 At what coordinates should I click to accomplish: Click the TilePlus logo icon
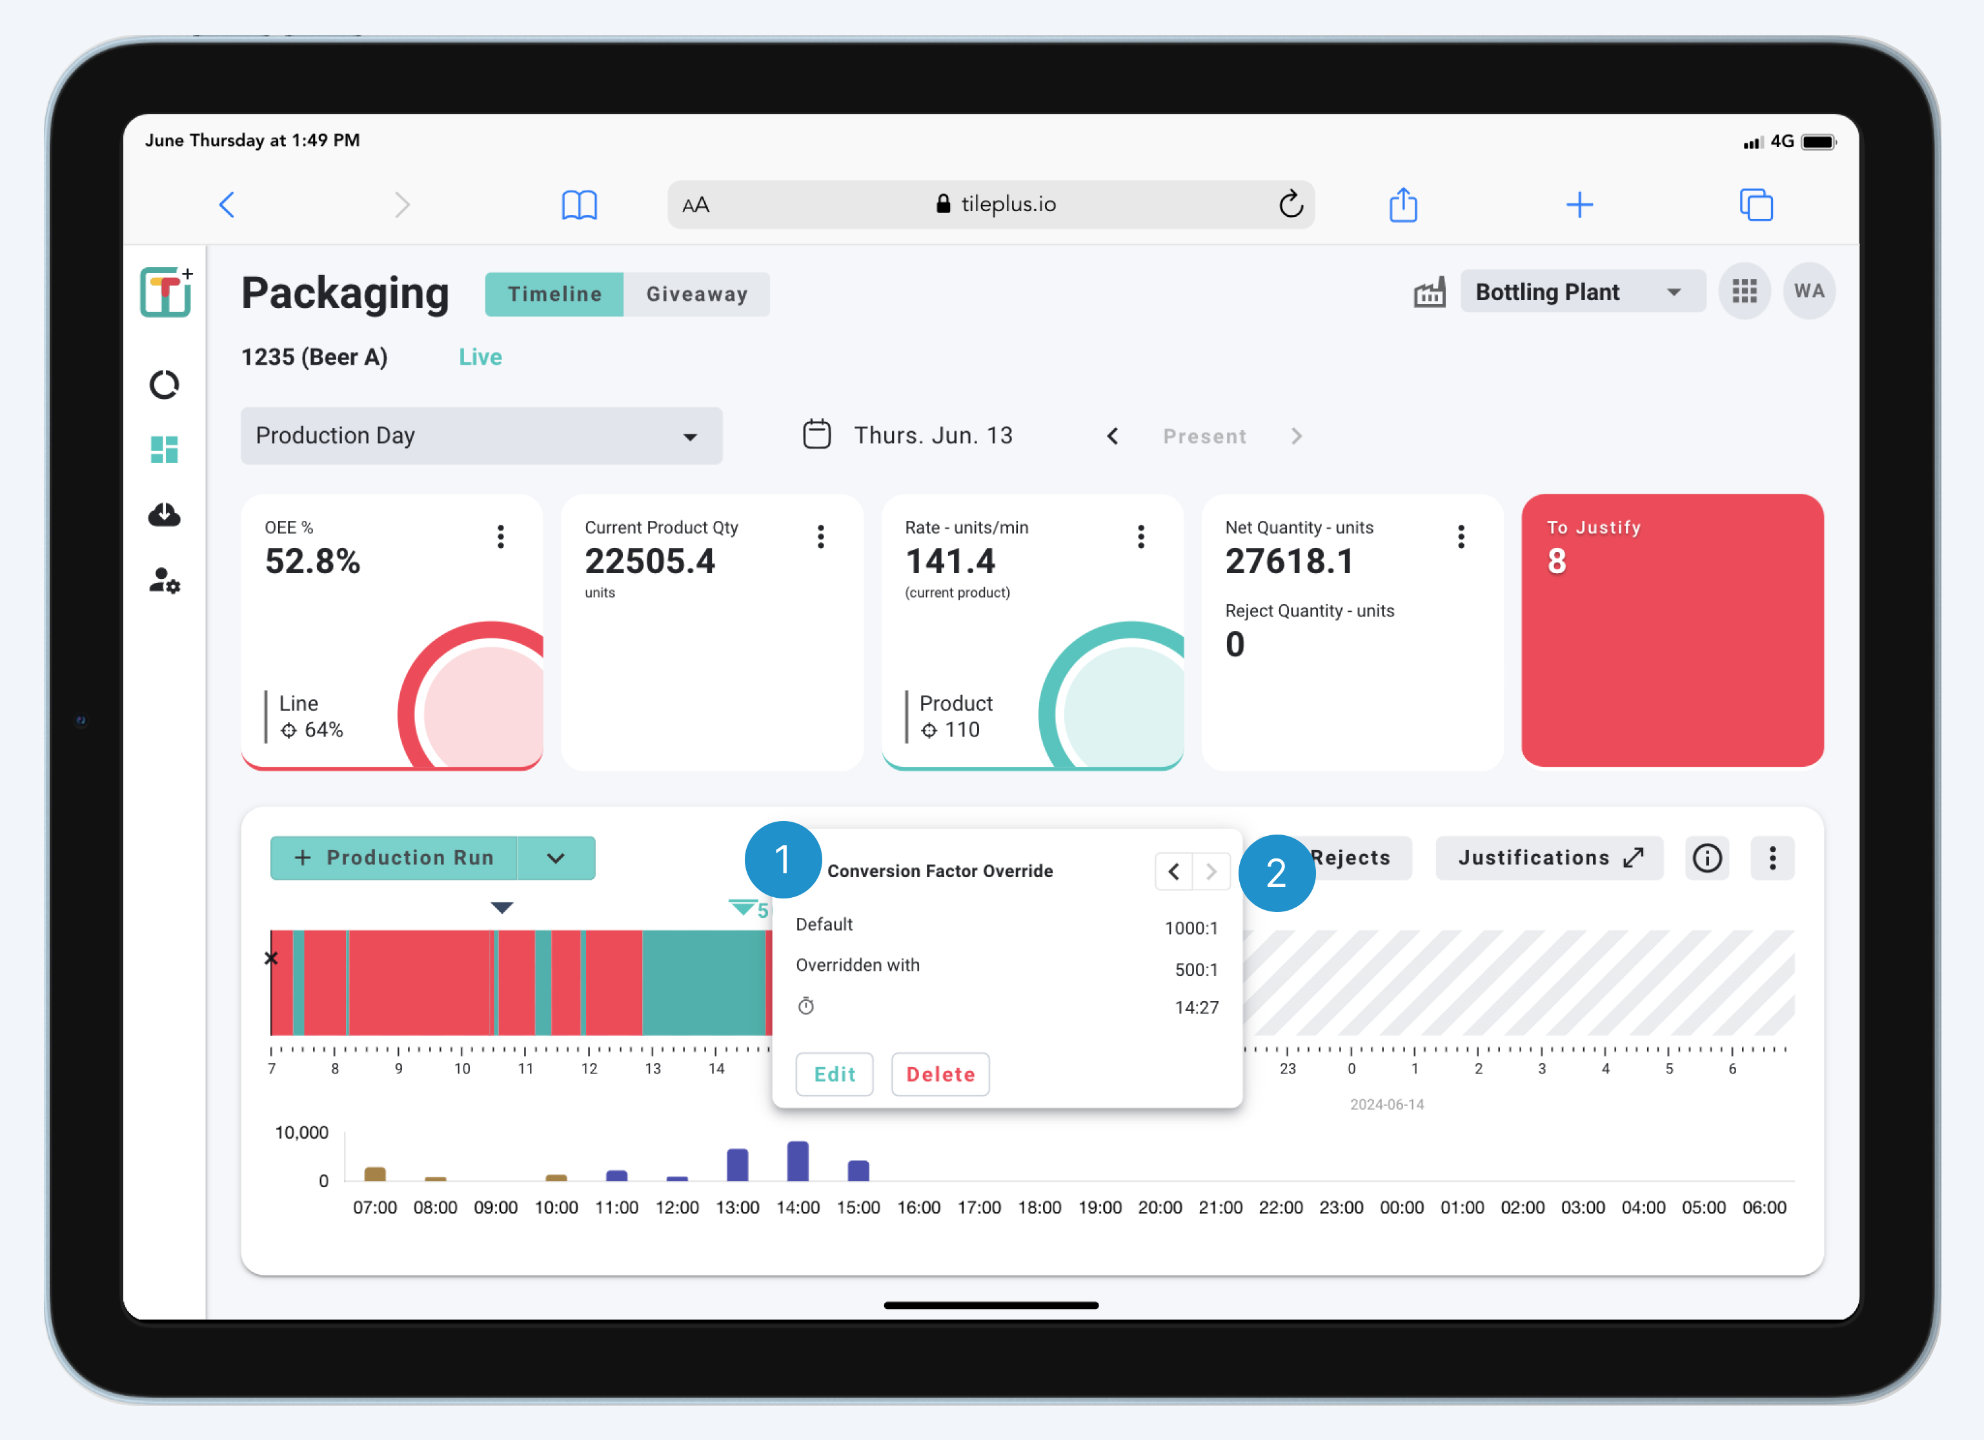[166, 292]
